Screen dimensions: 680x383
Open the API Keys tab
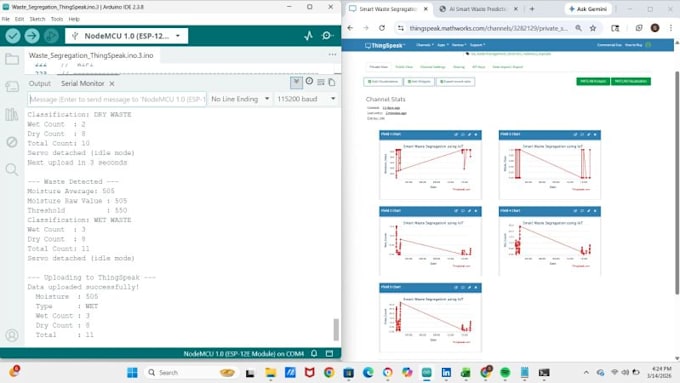[478, 67]
